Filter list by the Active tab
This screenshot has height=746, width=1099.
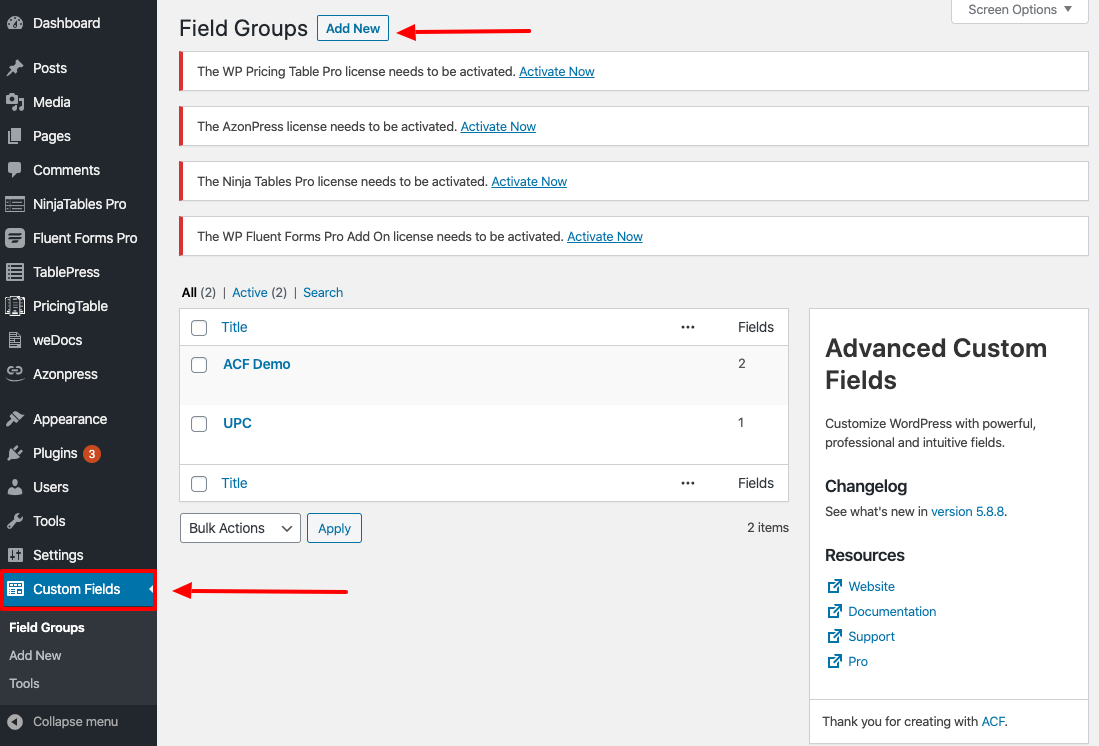[249, 292]
